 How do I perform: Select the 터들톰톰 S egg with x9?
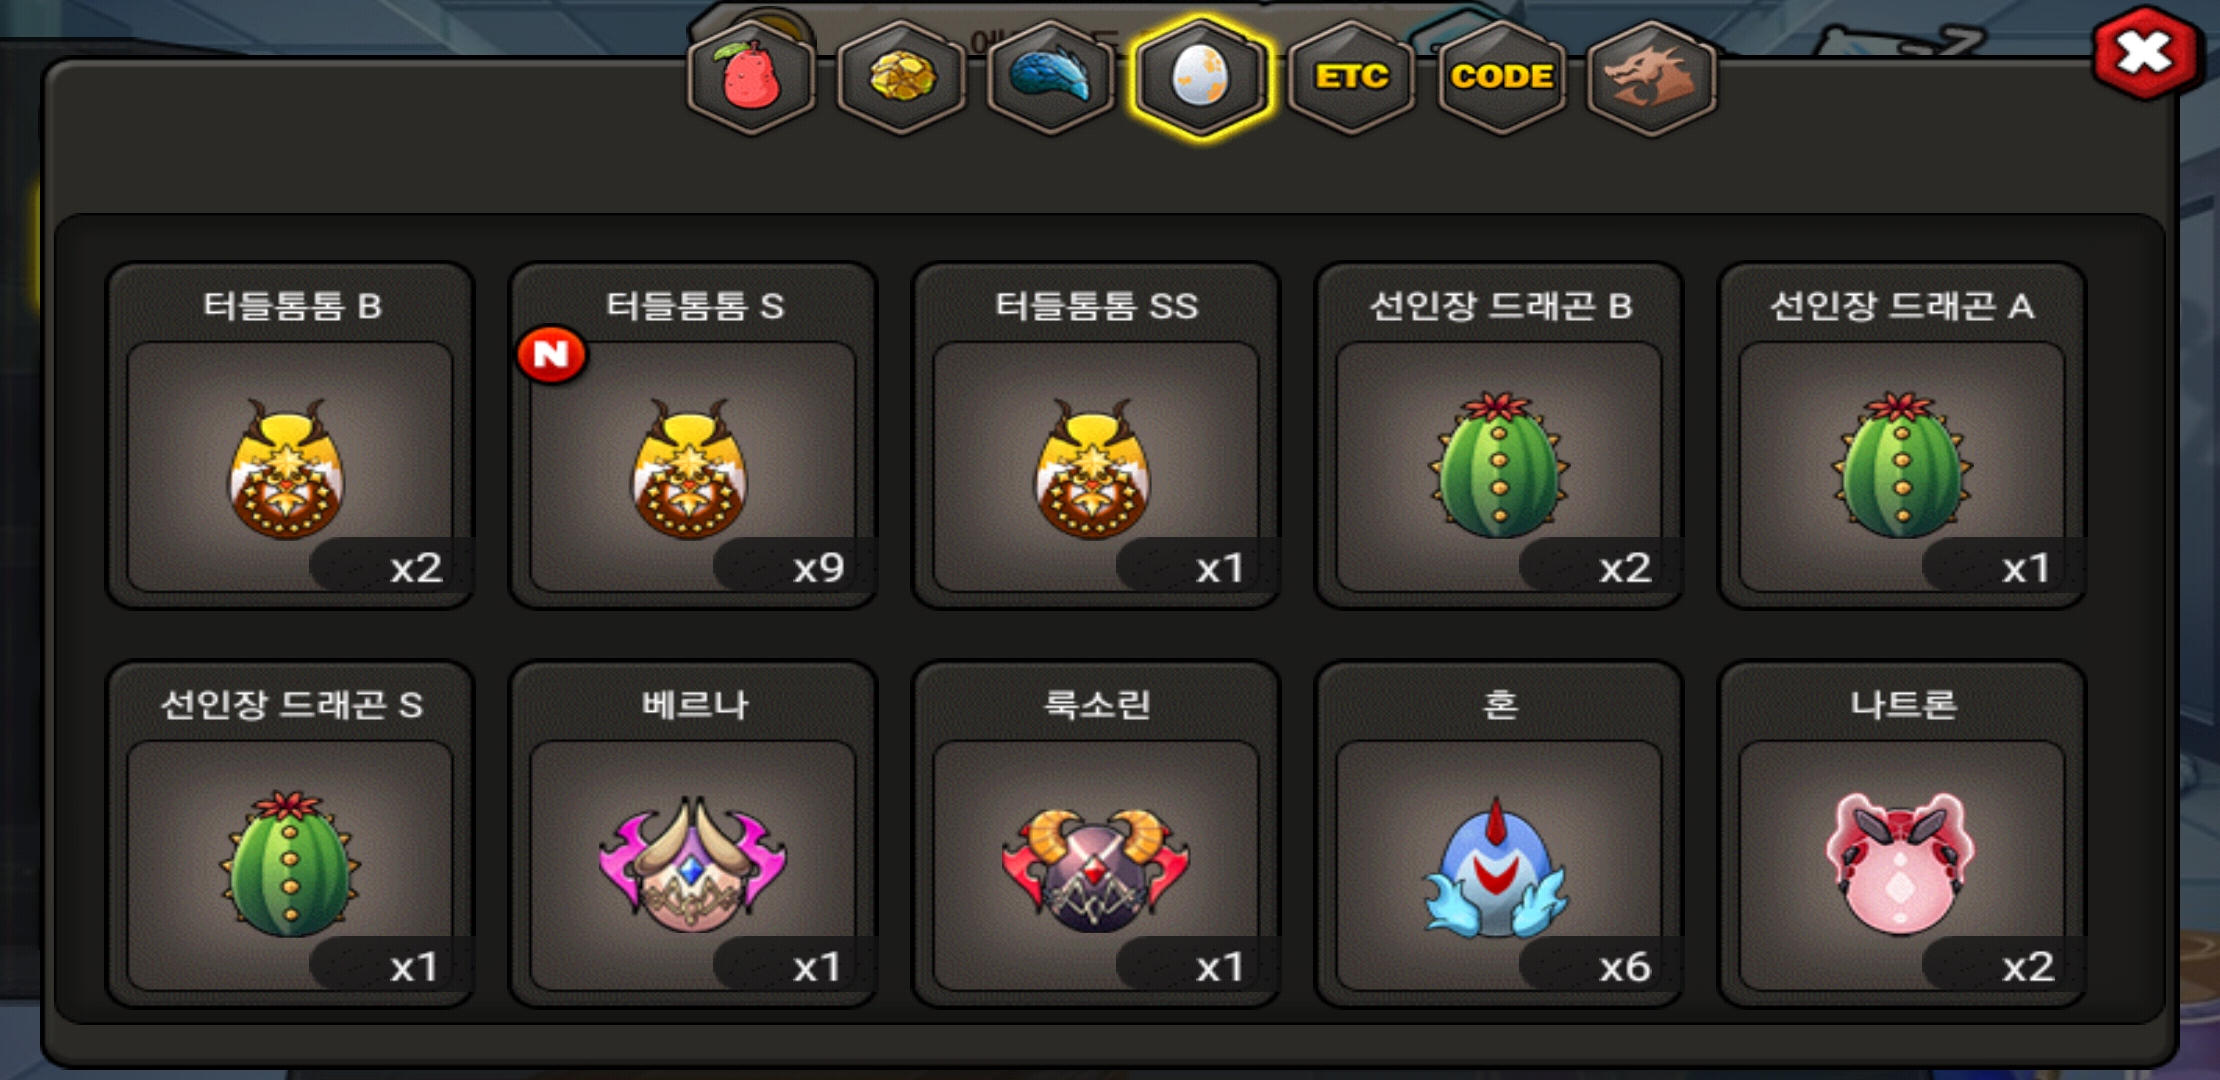point(693,435)
